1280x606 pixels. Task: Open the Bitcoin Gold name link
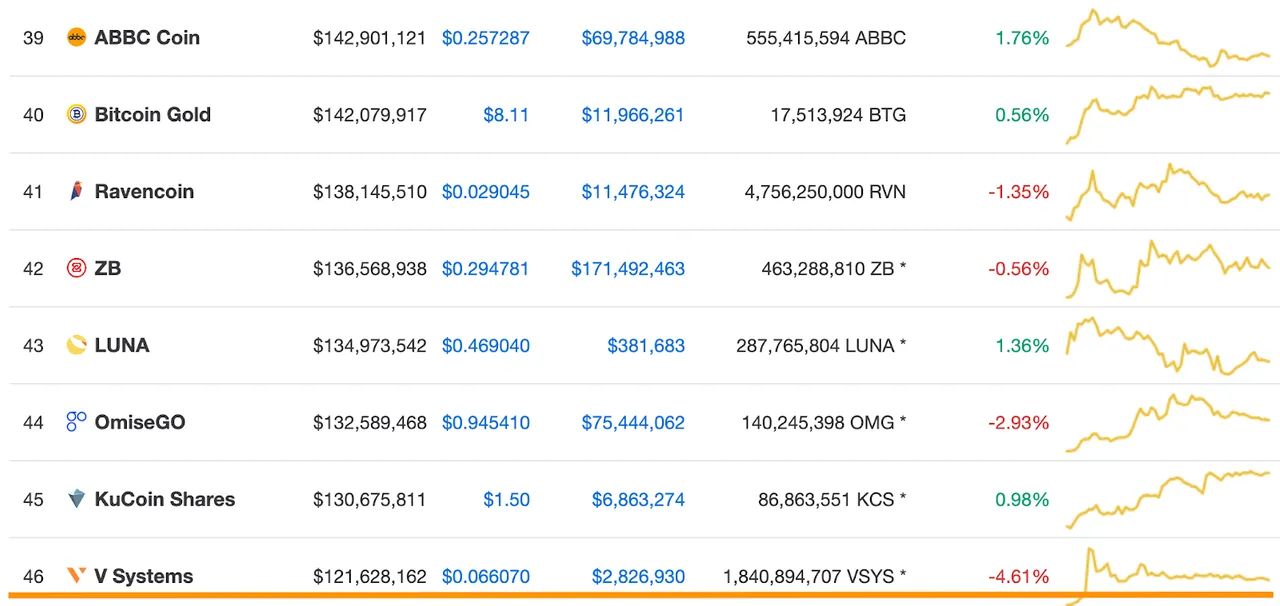point(153,115)
